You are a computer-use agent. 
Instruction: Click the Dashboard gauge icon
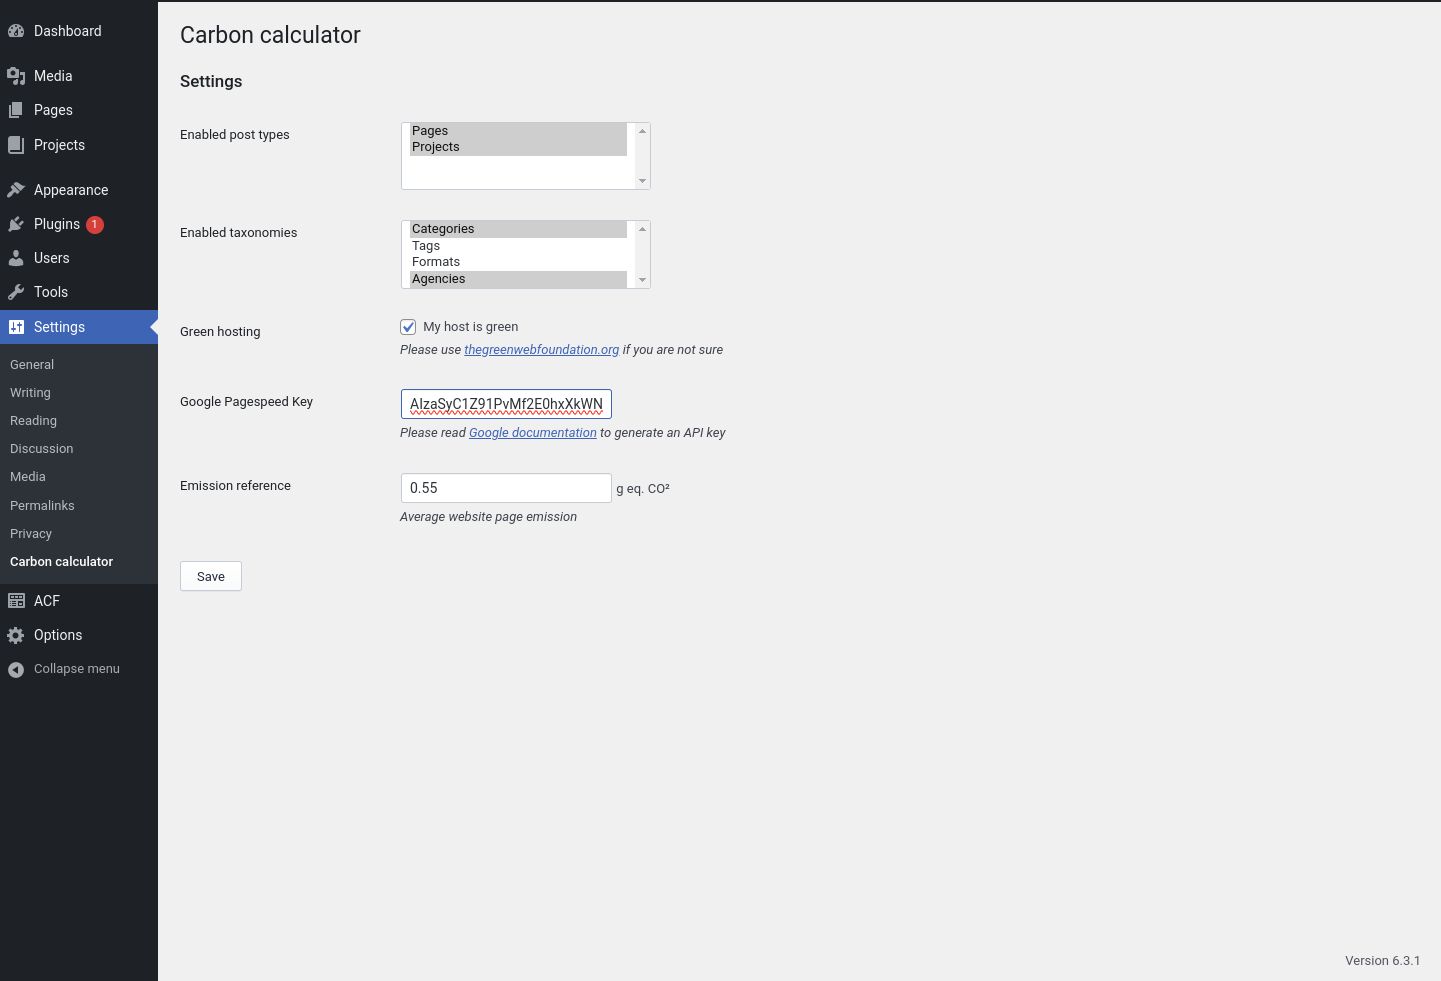click(x=16, y=31)
